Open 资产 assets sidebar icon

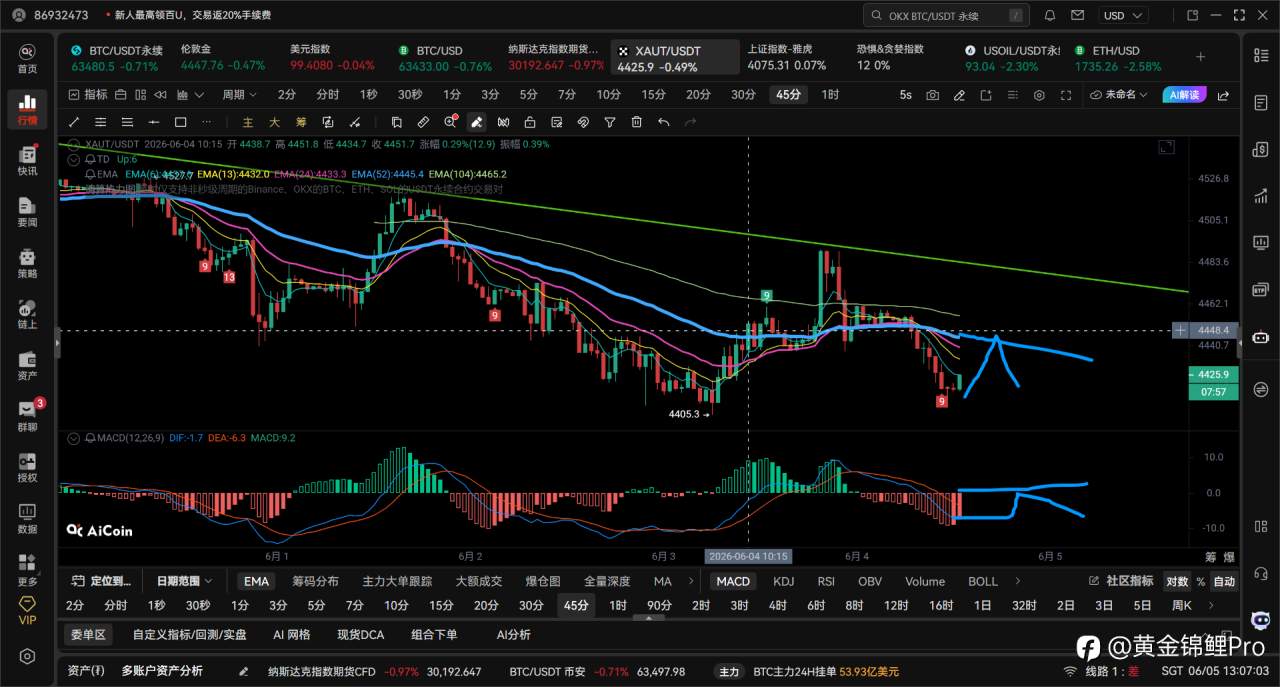(x=27, y=365)
